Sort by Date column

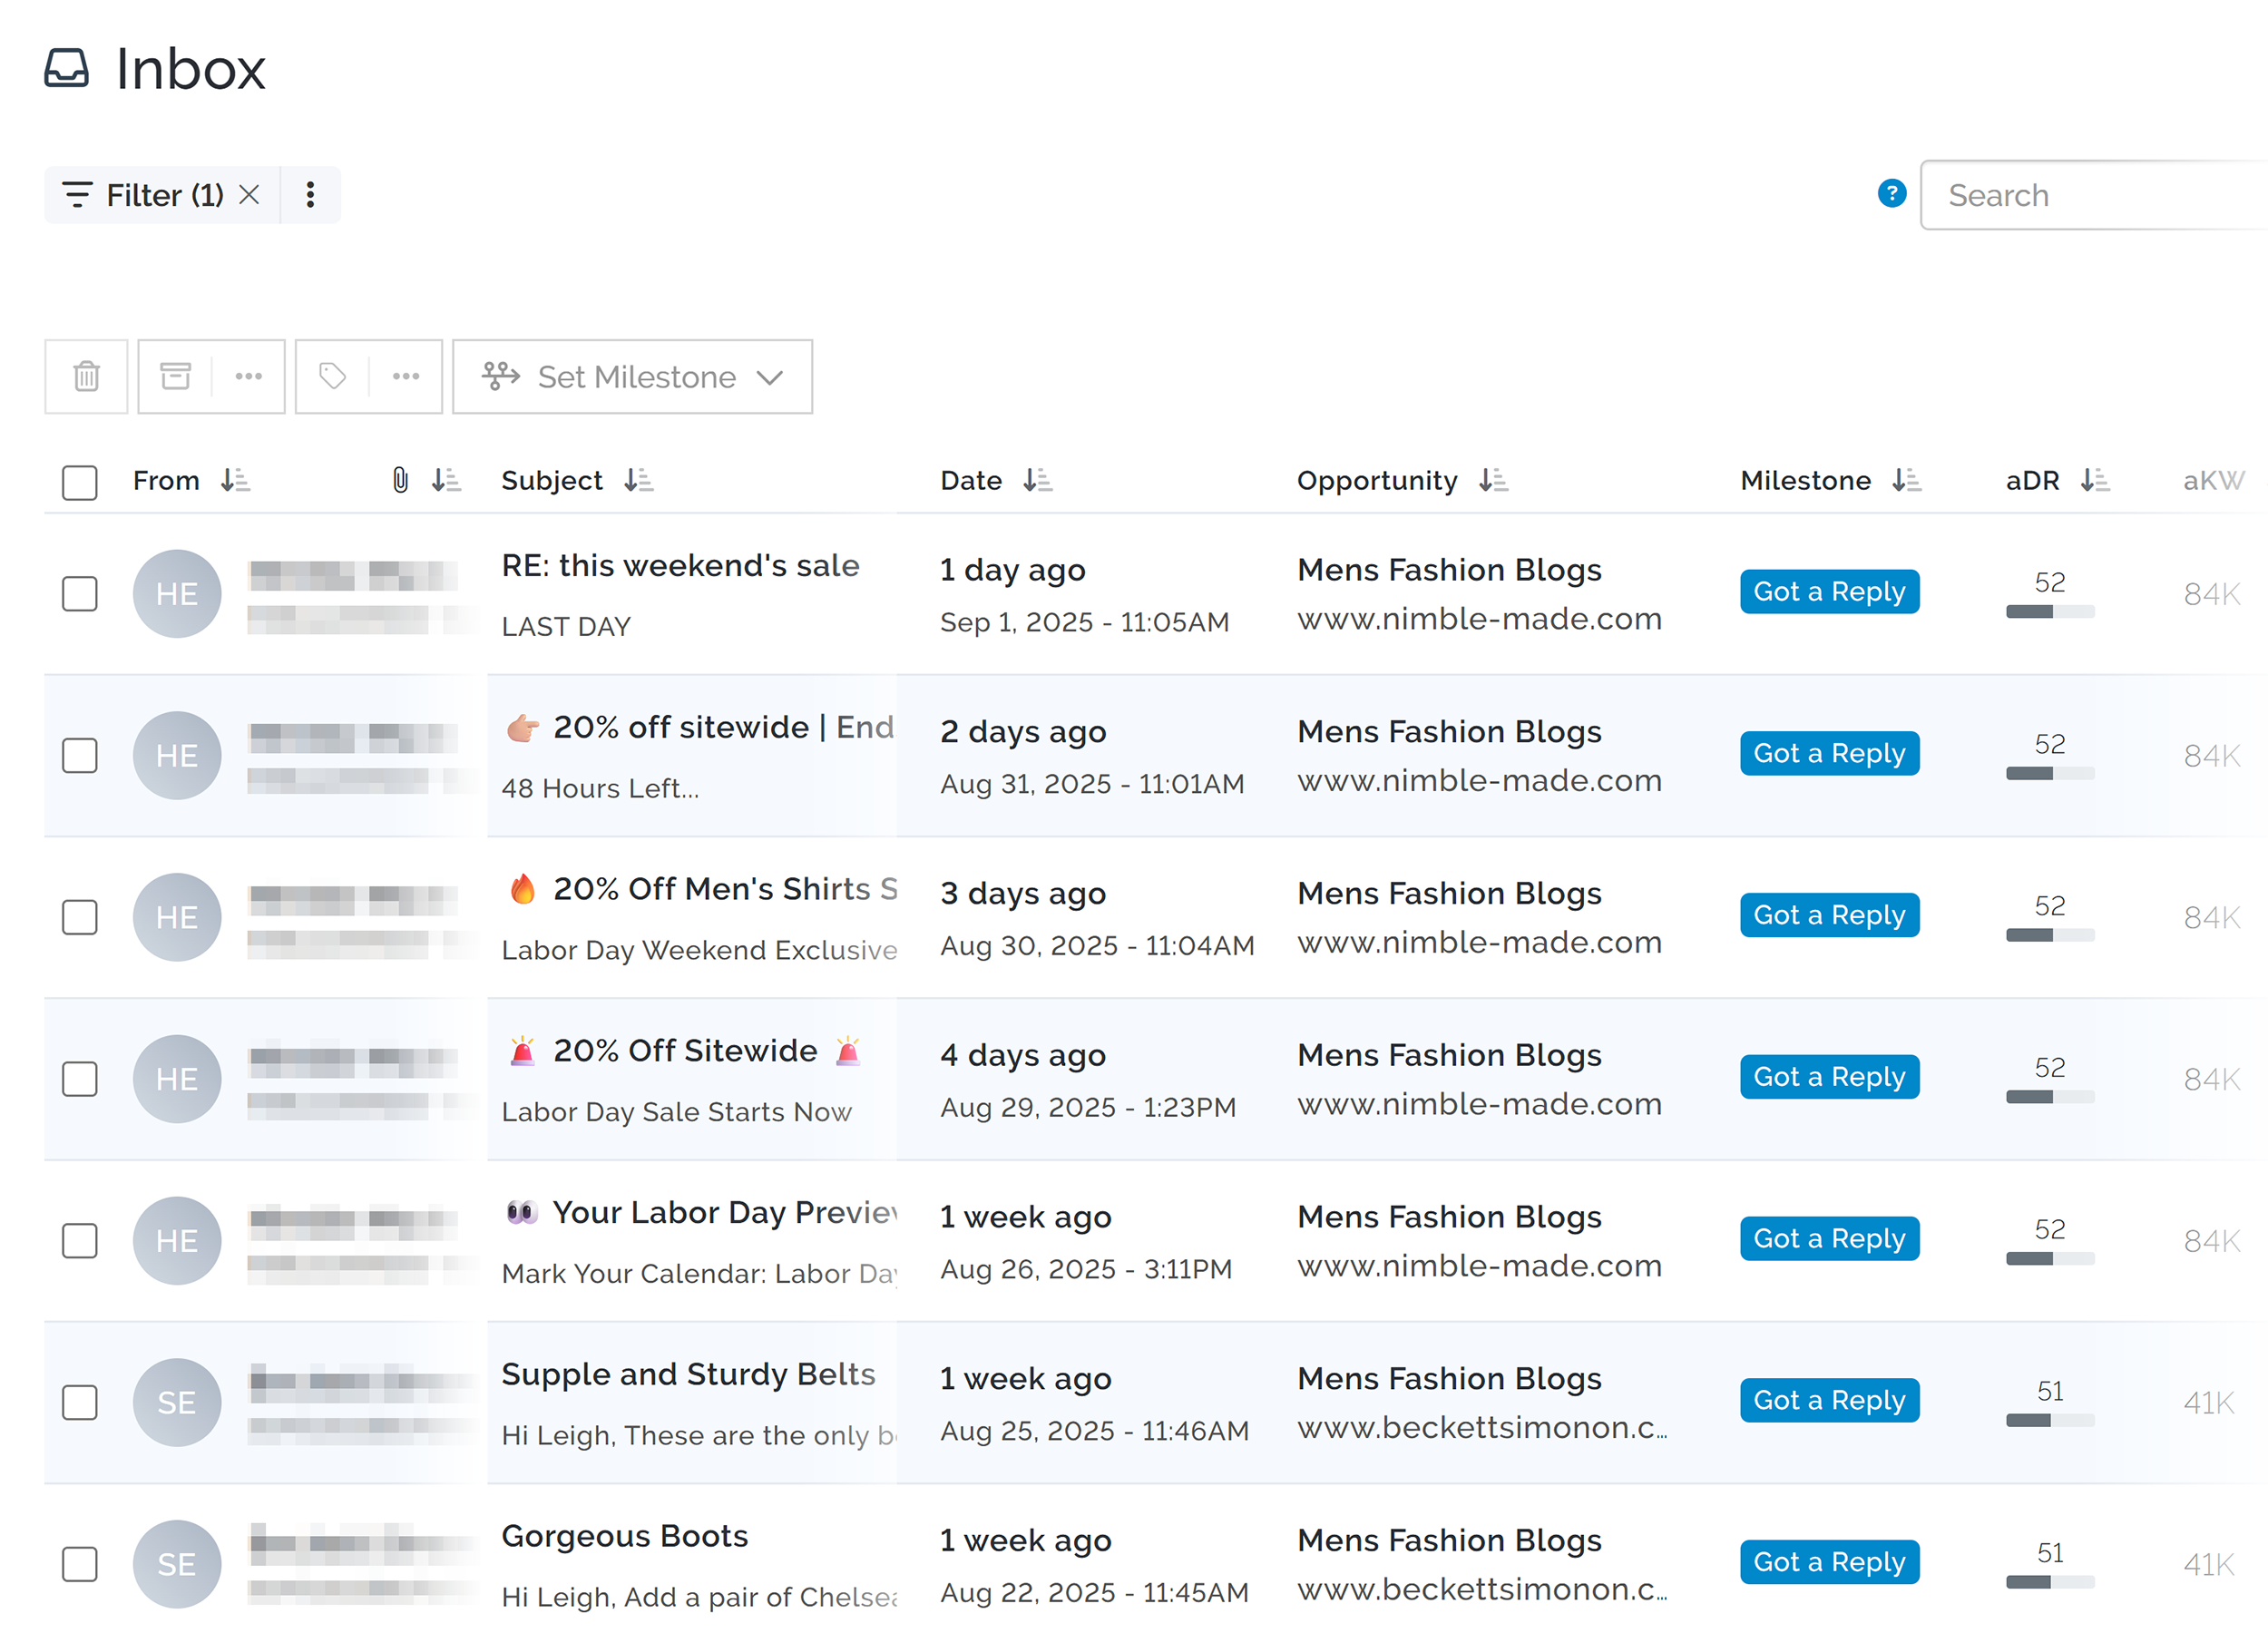pos(1038,481)
